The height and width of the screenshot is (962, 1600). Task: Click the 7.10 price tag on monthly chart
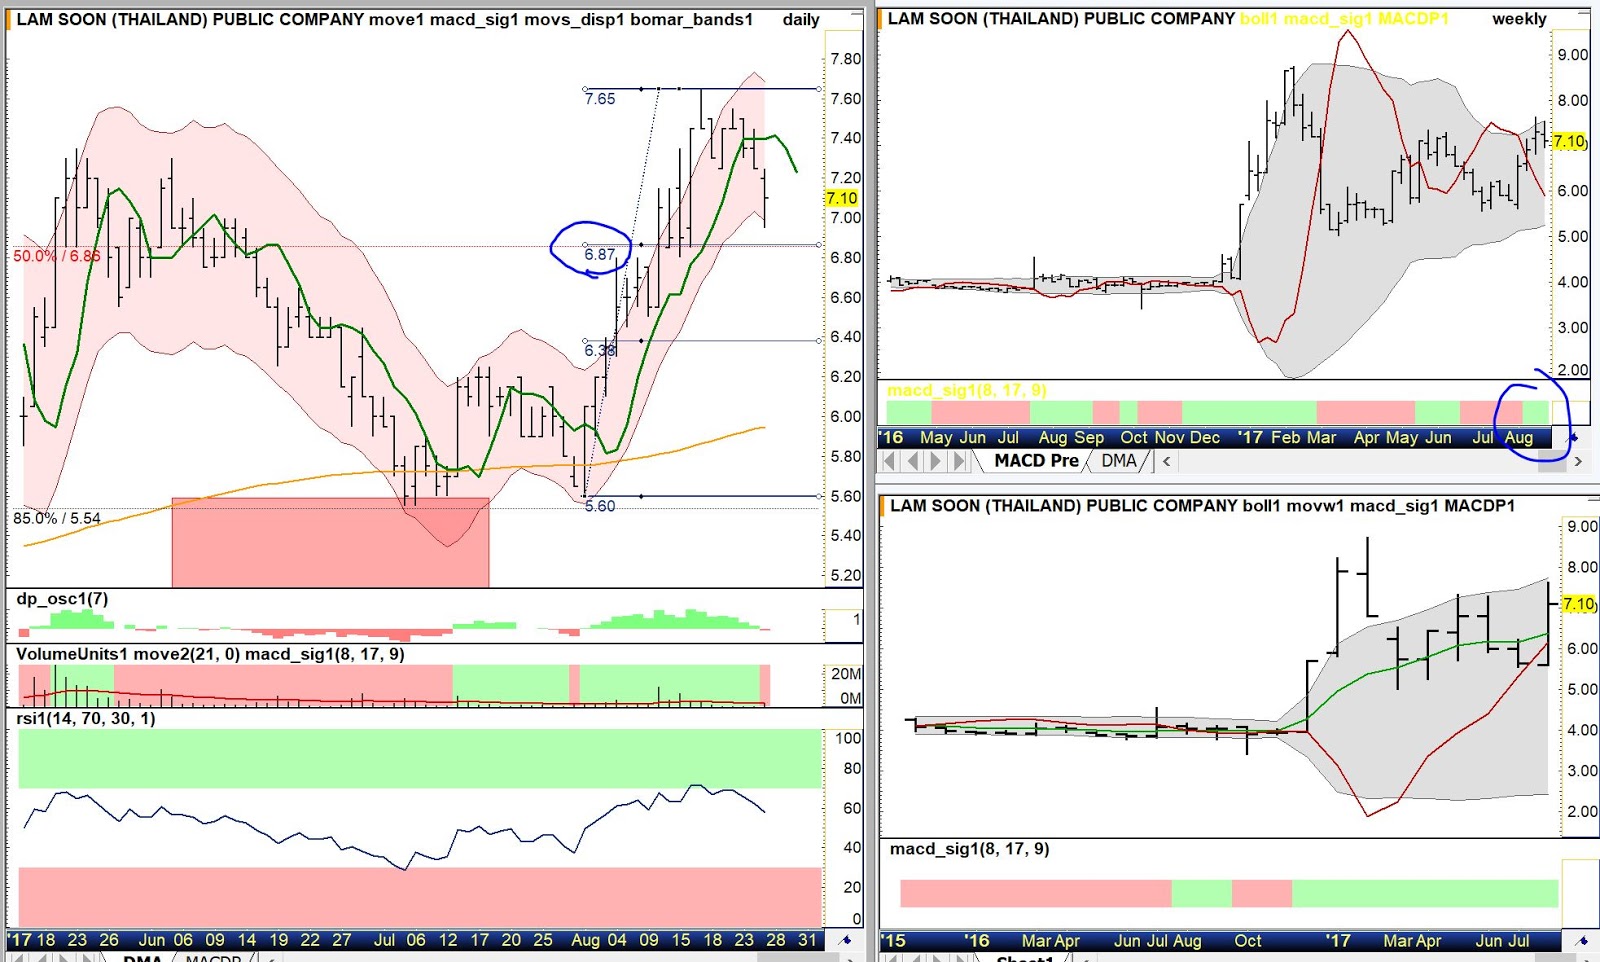pyautogui.click(x=1579, y=604)
